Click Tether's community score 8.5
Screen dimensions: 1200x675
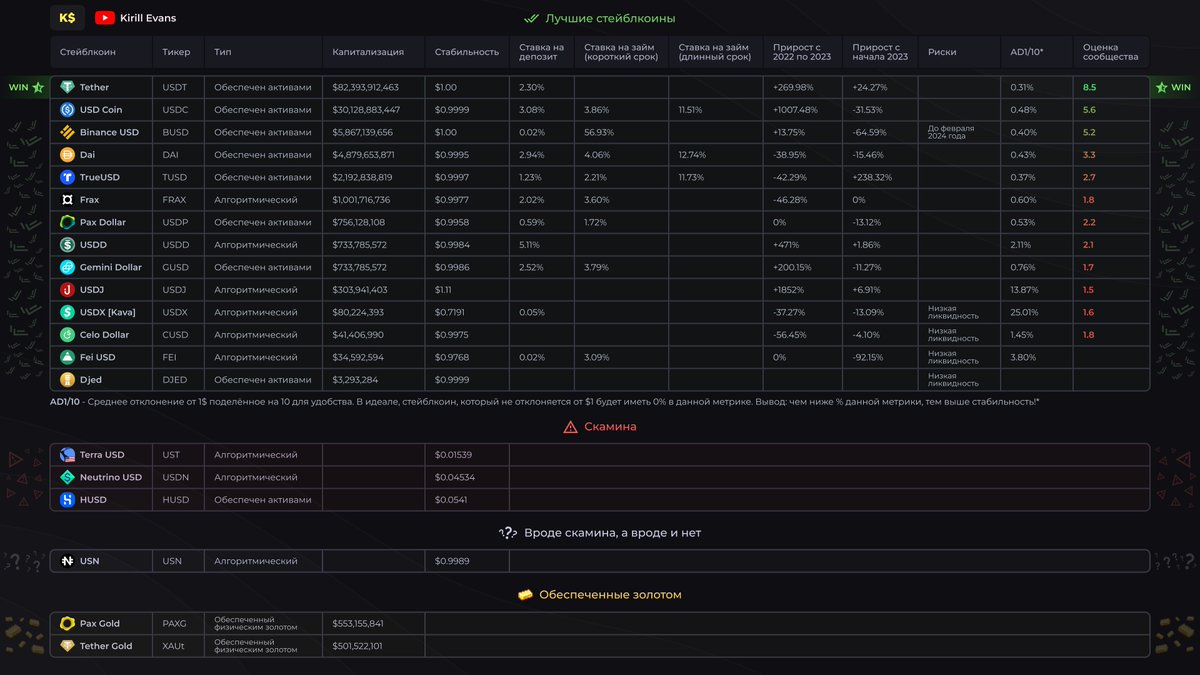[1089, 87]
